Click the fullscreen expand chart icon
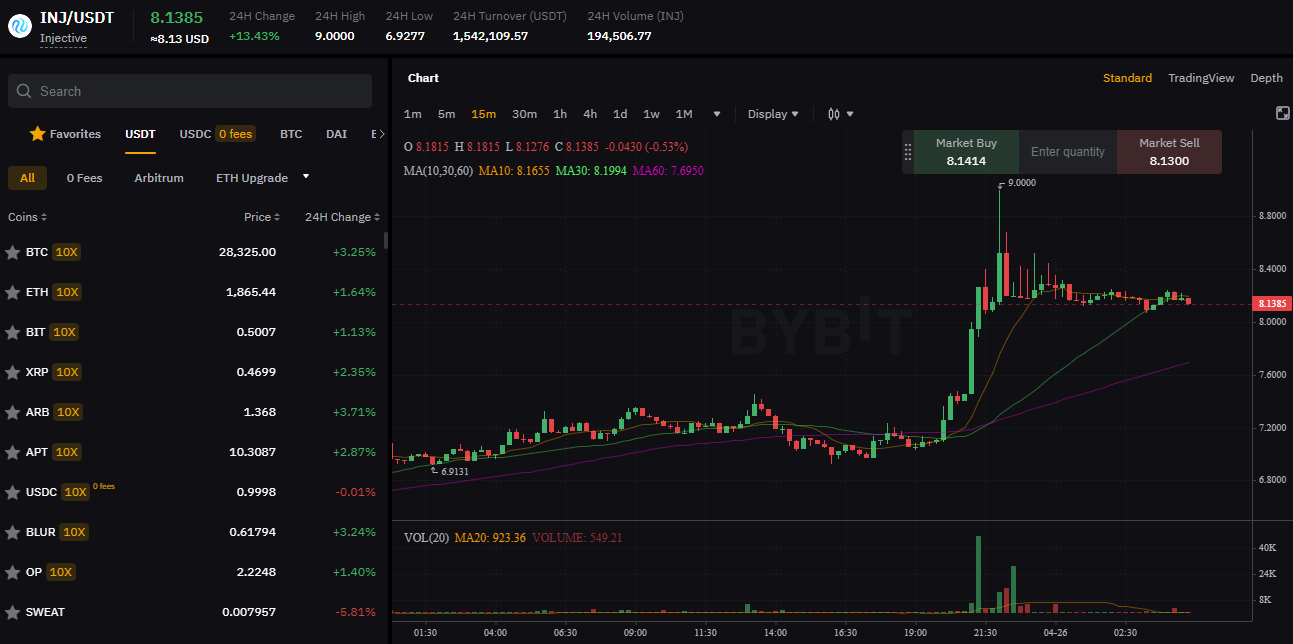Image resolution: width=1293 pixels, height=644 pixels. click(1282, 113)
